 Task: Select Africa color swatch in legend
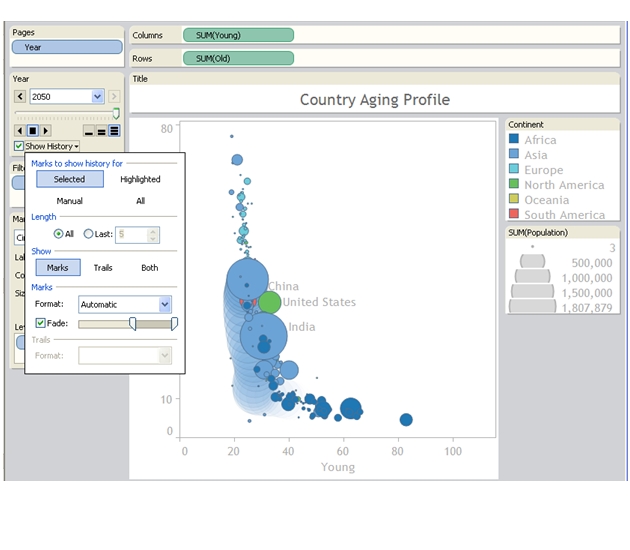tap(513, 139)
